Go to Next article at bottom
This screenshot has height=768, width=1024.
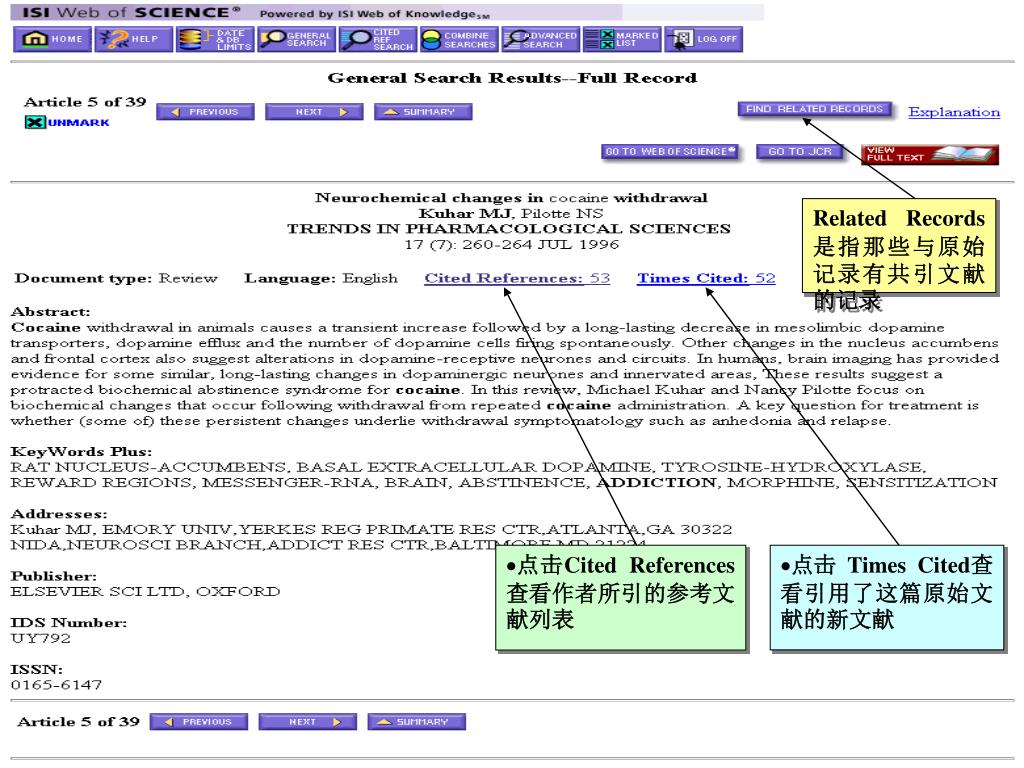coord(308,722)
